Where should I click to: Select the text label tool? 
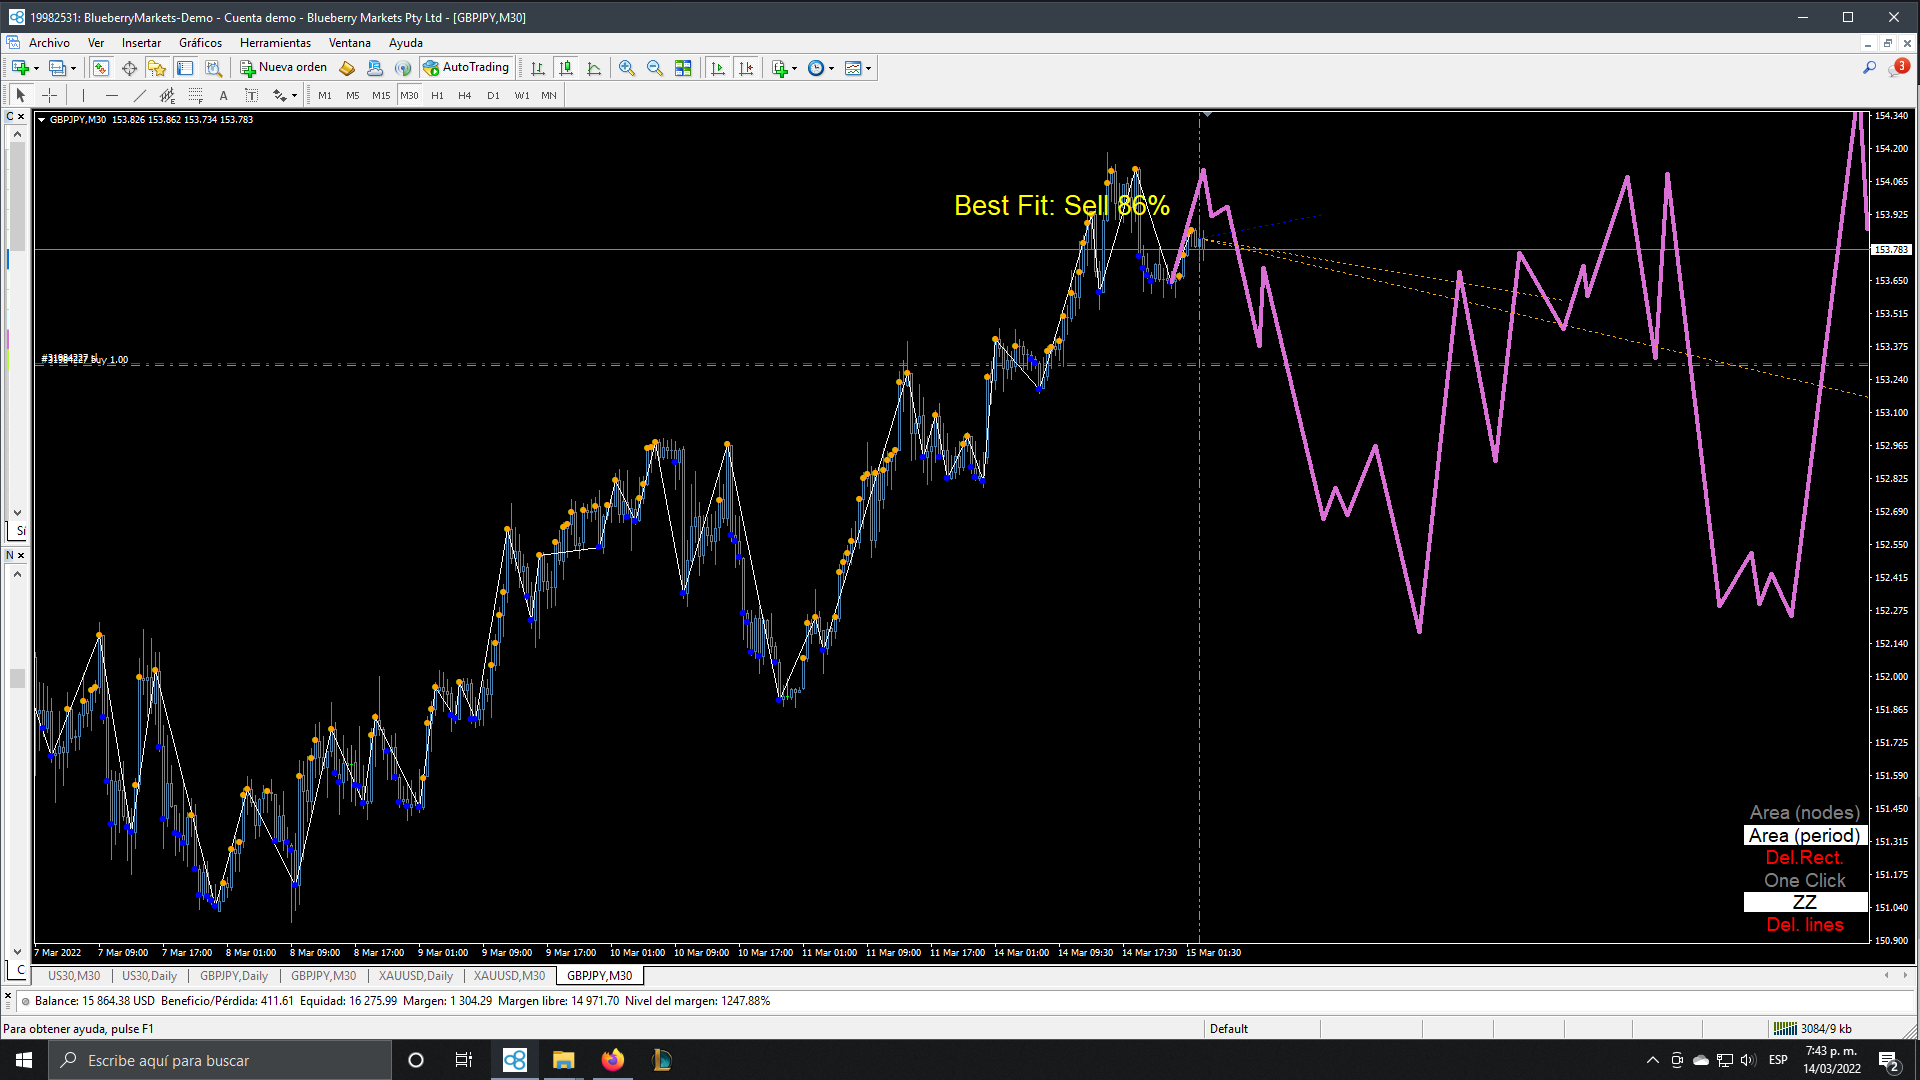[251, 95]
